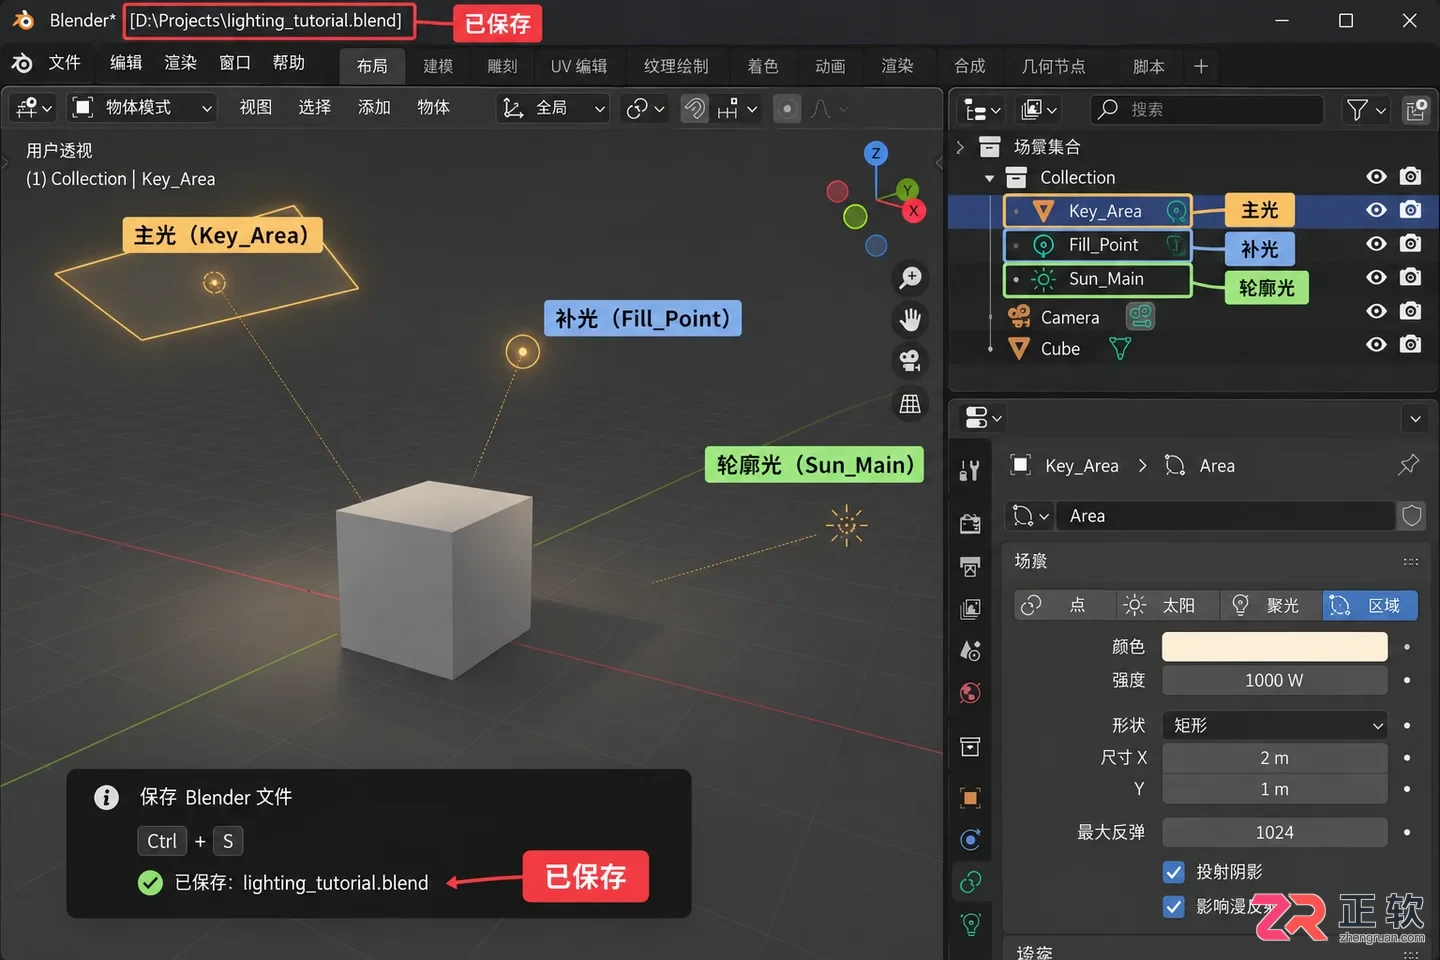1440x960 pixels.
Task: Open the Render properties tab icon
Action: coord(969,523)
